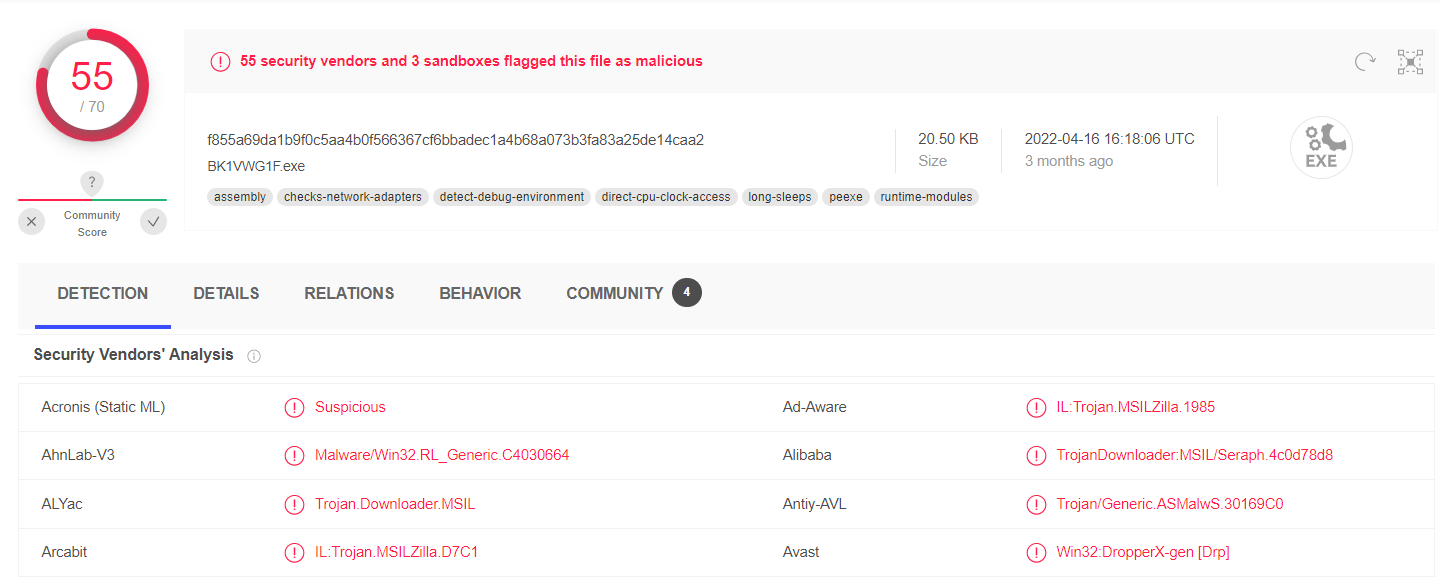This screenshot has width=1440, height=577.
Task: Open the Behavior tab
Action: [x=480, y=293]
